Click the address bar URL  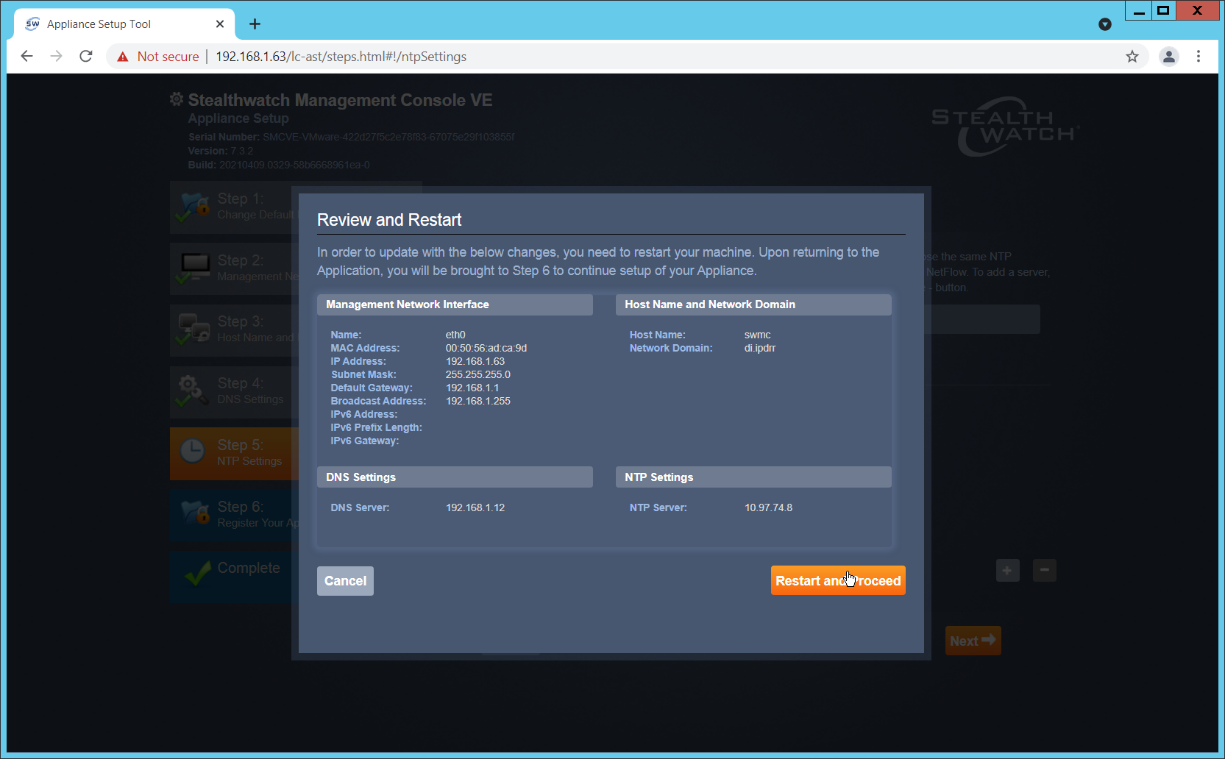point(341,57)
